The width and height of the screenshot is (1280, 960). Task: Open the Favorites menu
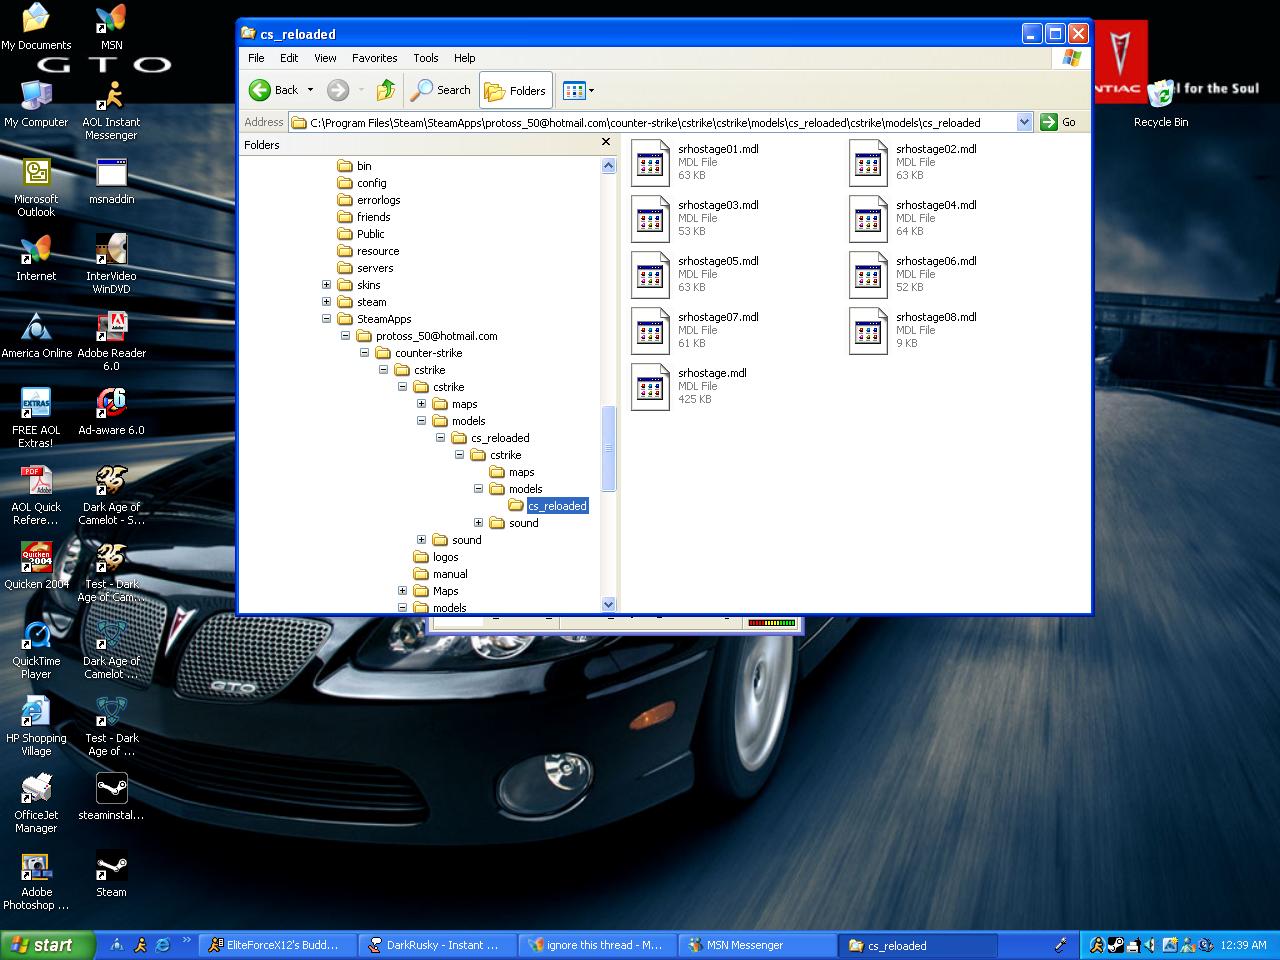(x=374, y=58)
